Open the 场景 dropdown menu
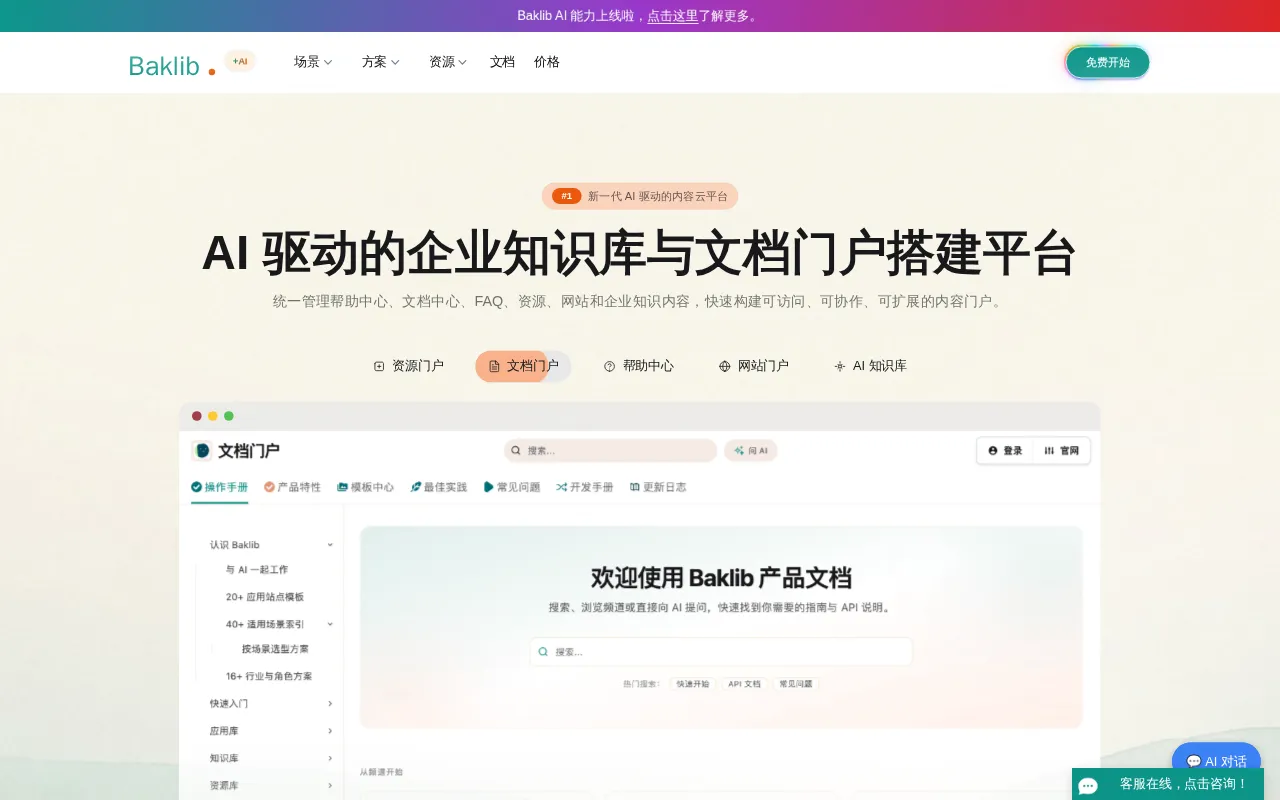1280x800 pixels. tap(313, 62)
